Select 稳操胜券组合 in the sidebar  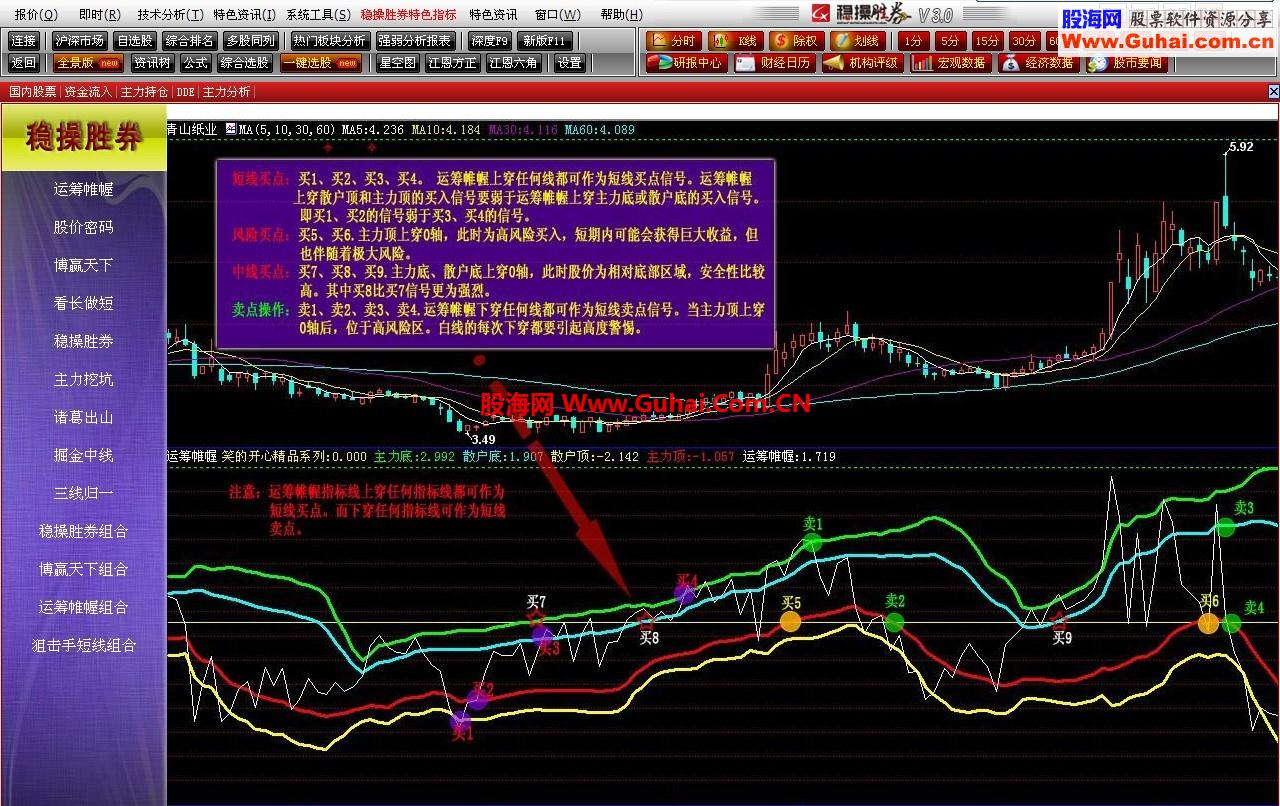point(84,531)
